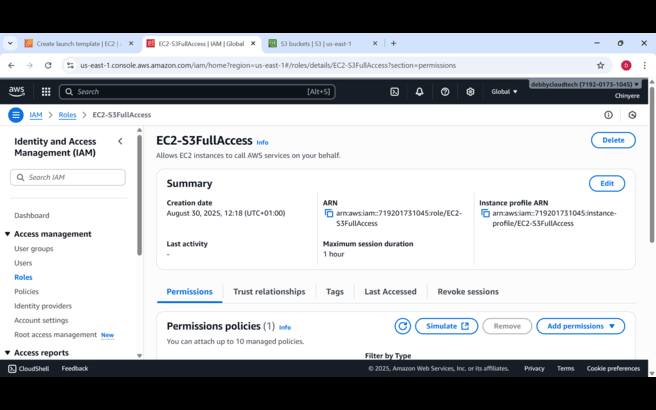
Task: Click the Simulate button
Action: (446, 326)
